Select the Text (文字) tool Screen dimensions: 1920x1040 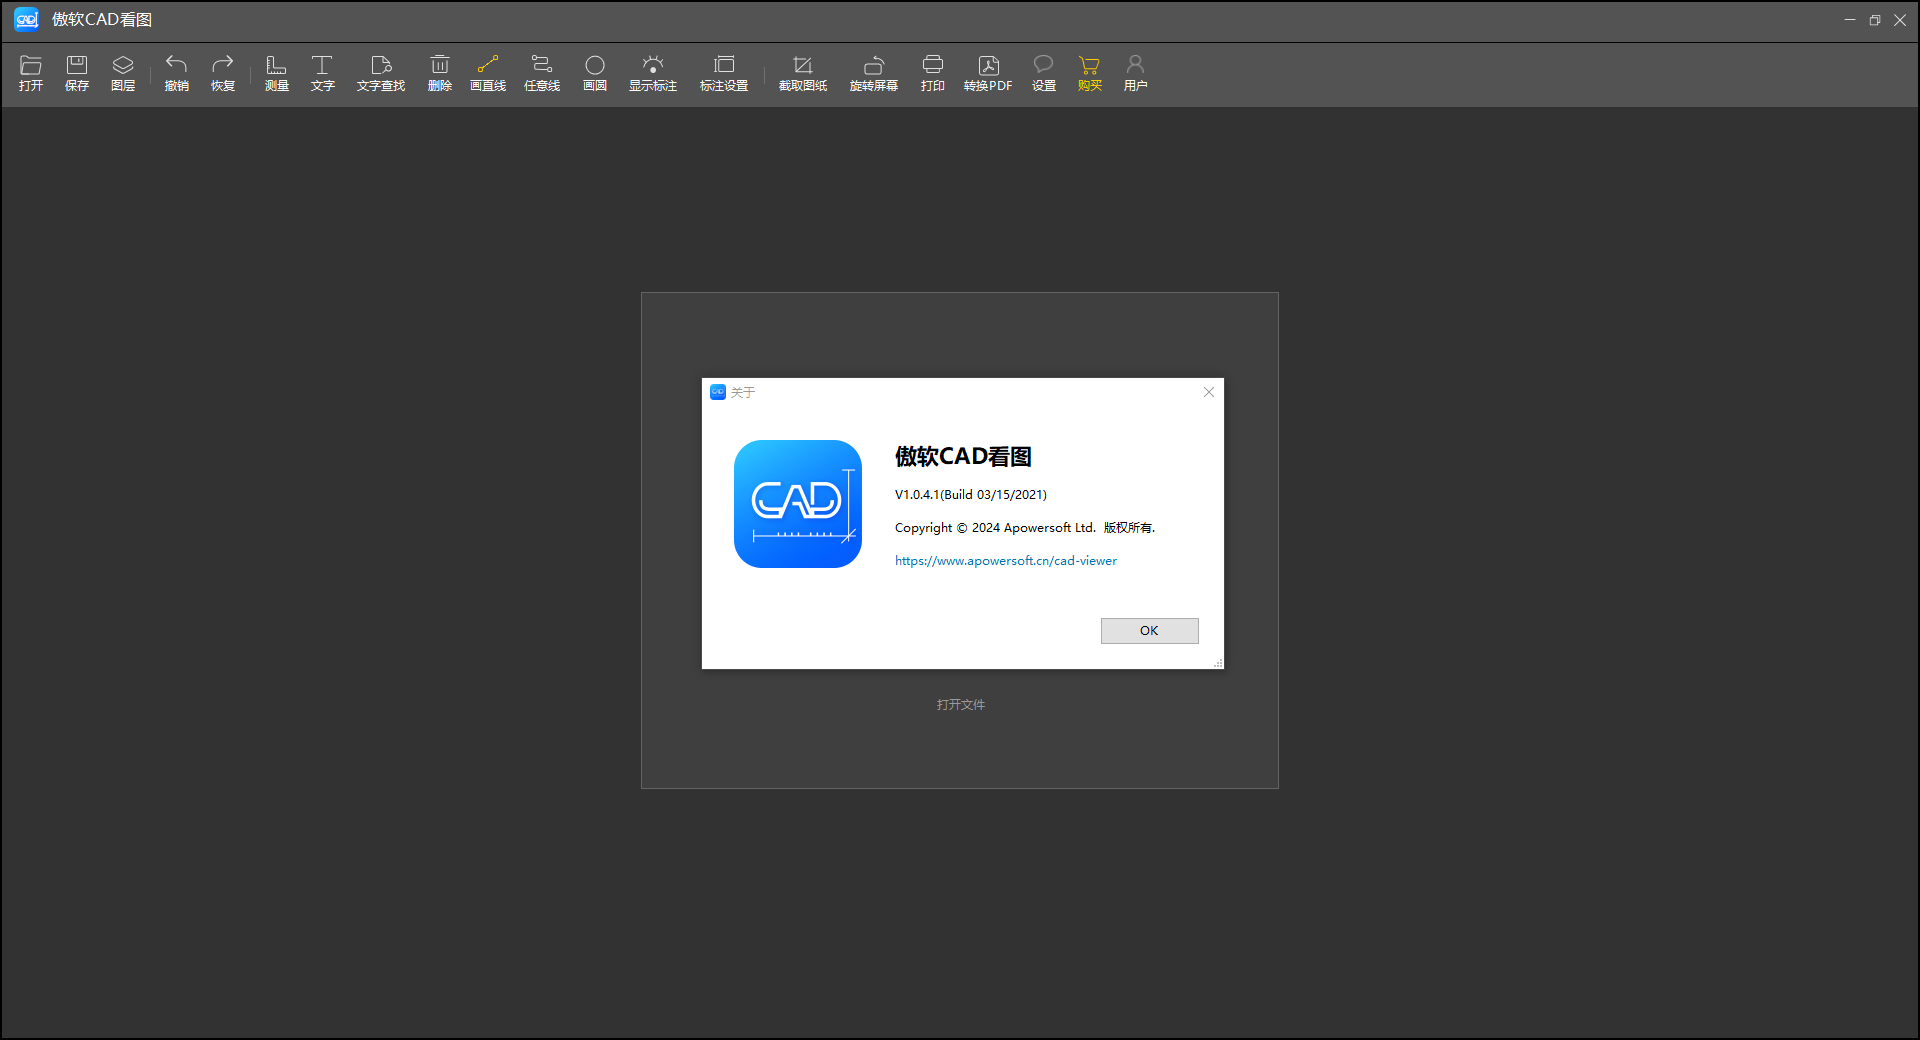pyautogui.click(x=322, y=66)
